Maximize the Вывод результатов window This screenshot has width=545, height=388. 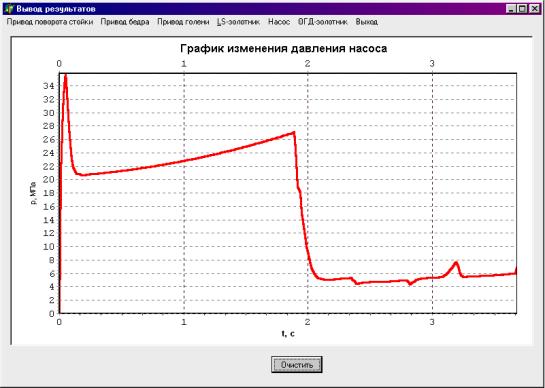(x=522, y=9)
